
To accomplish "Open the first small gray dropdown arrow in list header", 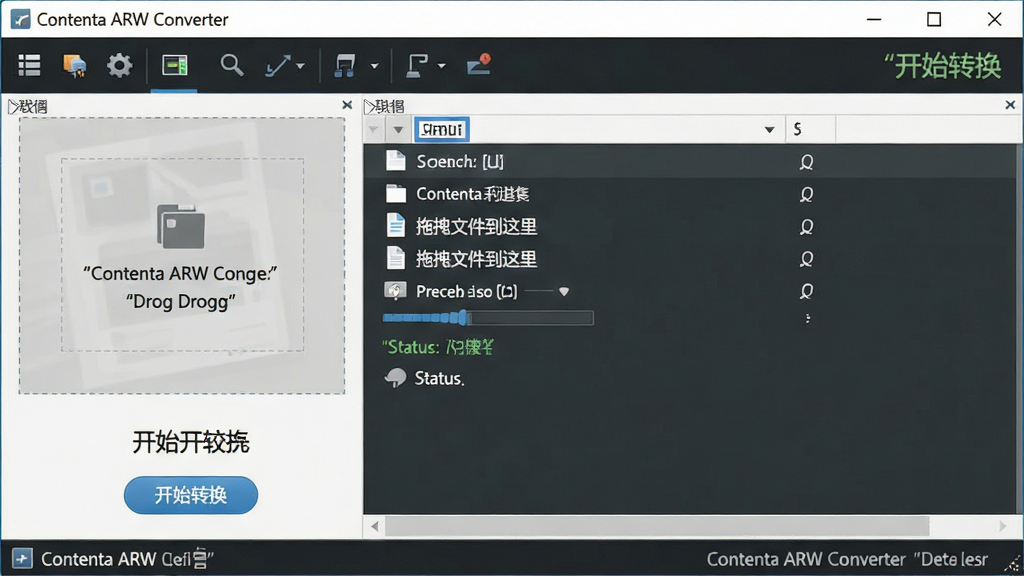I will [373, 129].
